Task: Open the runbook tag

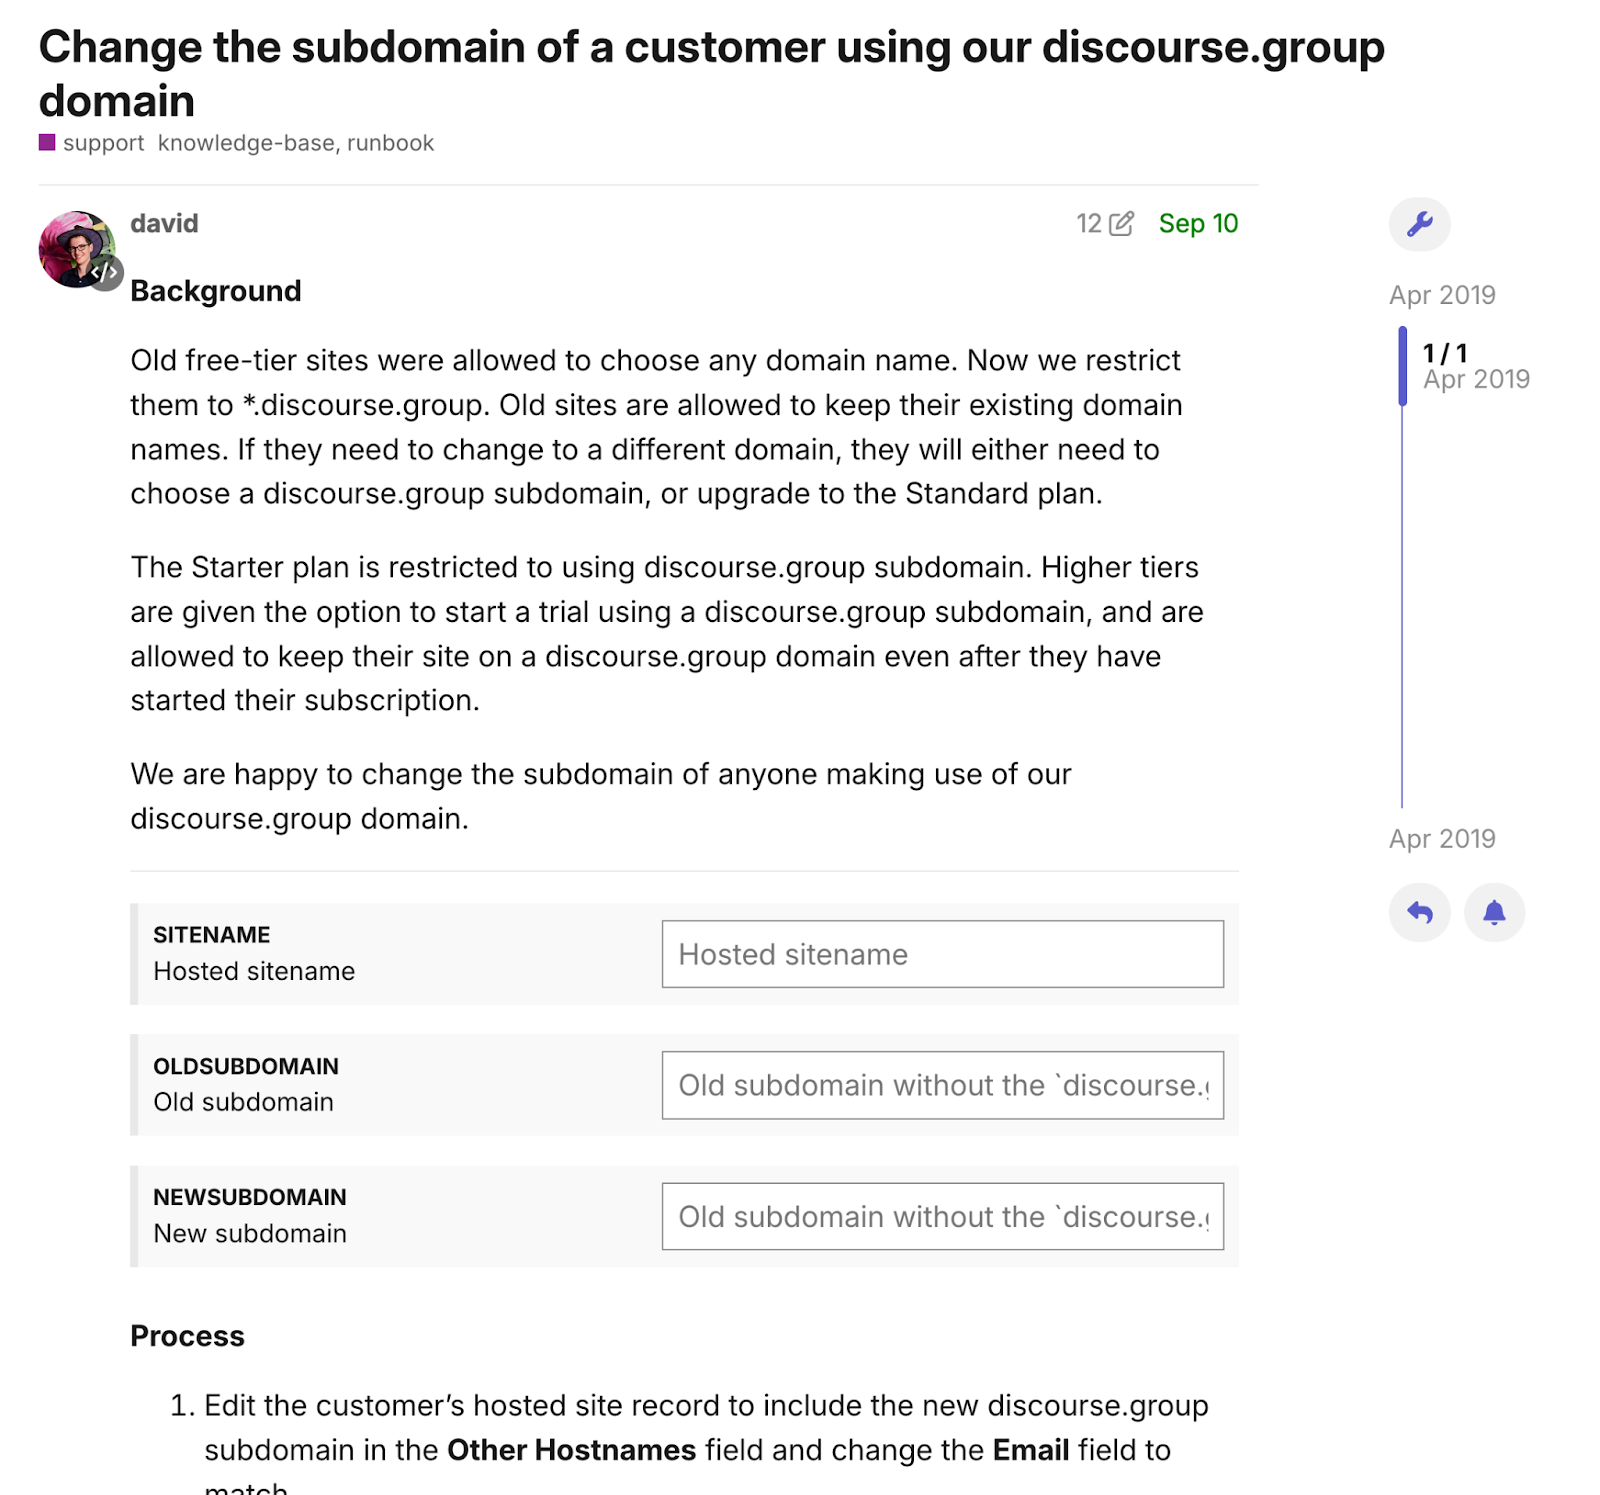Action: pyautogui.click(x=390, y=143)
